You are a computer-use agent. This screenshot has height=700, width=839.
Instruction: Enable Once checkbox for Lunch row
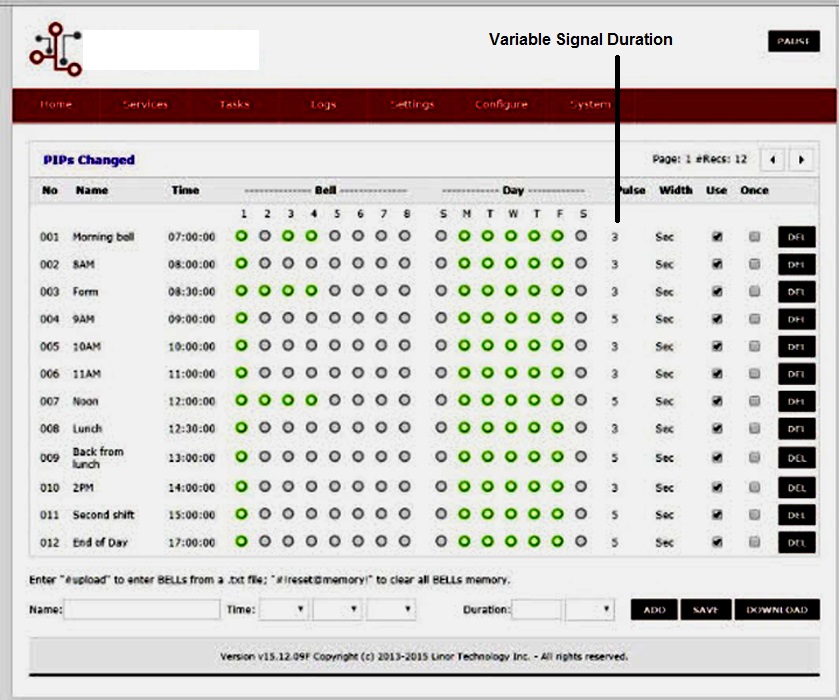pyautogui.click(x=754, y=428)
